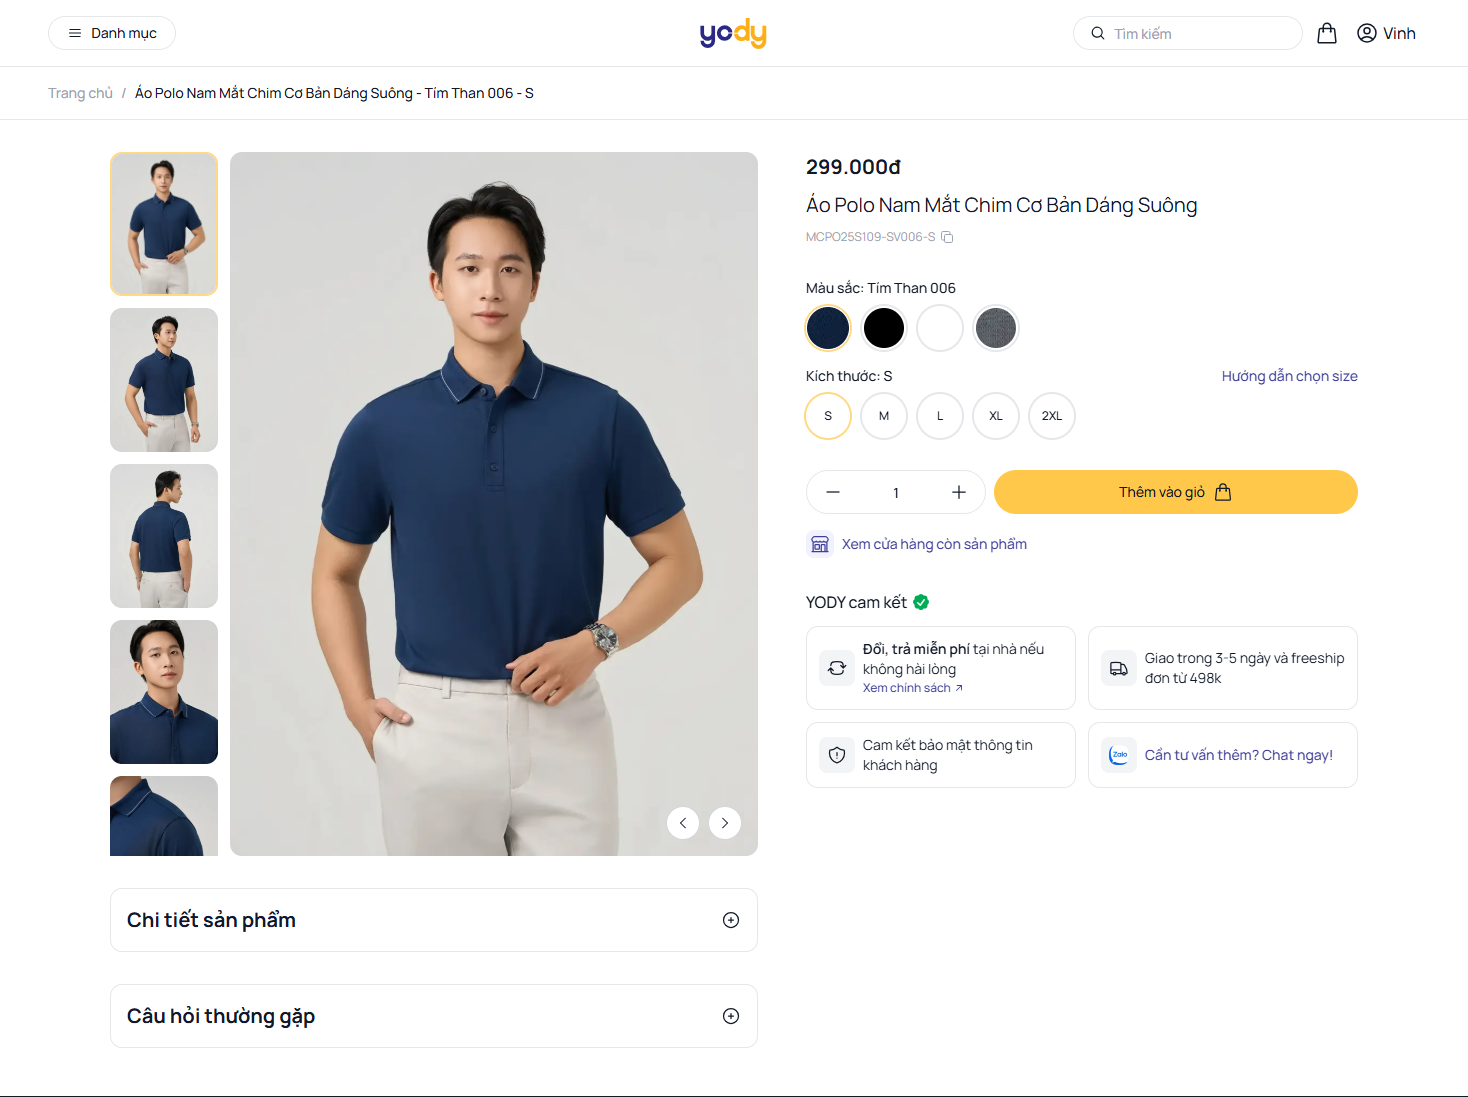
Task: Click the yody logo
Action: 733,33
